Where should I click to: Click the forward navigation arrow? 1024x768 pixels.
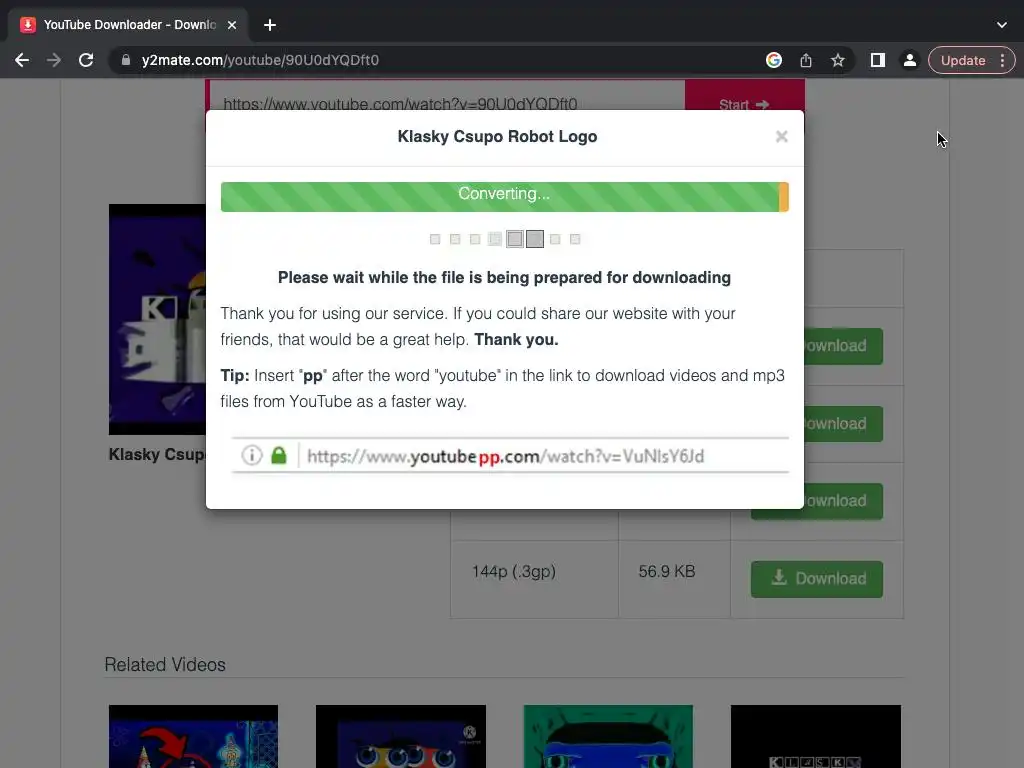(x=54, y=60)
